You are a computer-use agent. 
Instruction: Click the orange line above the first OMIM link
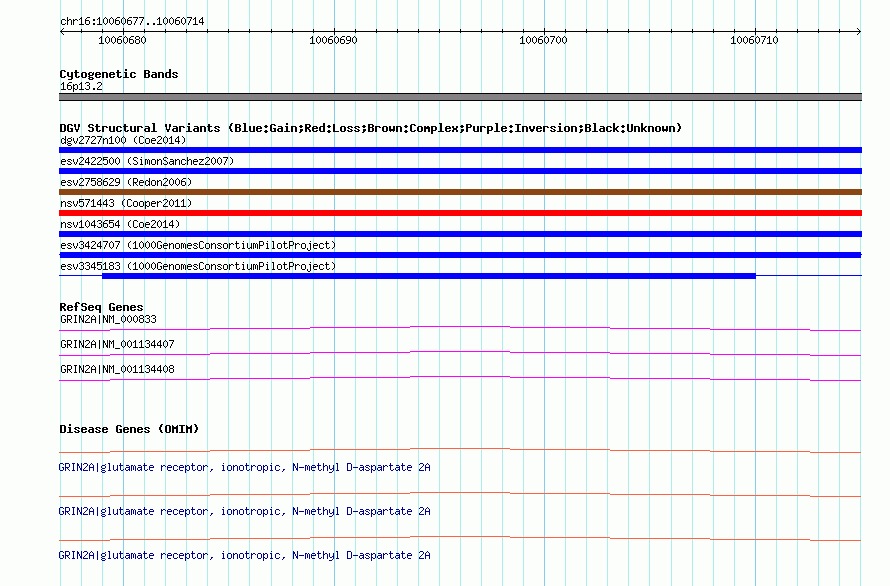point(460,450)
